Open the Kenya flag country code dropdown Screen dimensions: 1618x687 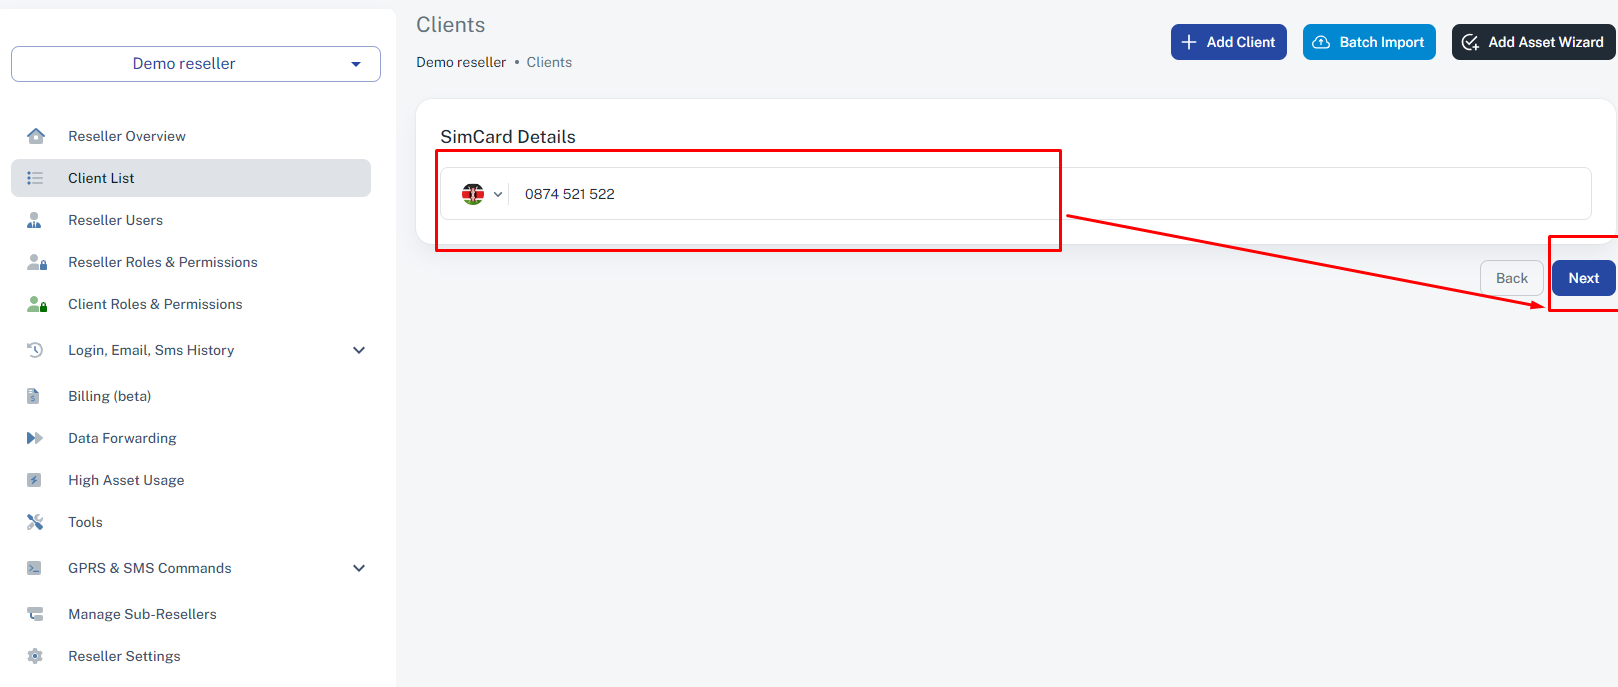click(x=482, y=194)
